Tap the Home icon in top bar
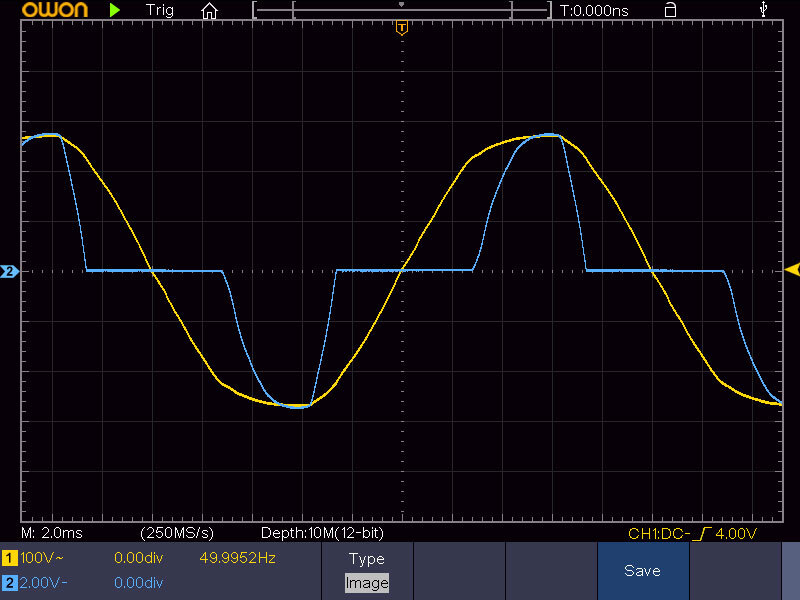Viewport: 800px width, 600px height. pyautogui.click(x=209, y=11)
